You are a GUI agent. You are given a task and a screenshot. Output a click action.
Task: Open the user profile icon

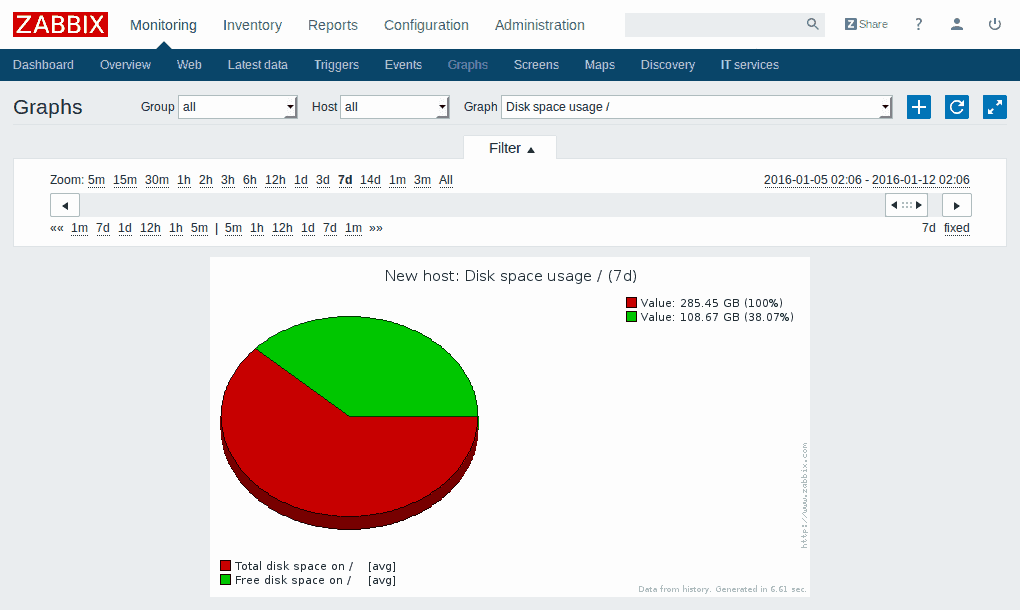tap(957, 25)
